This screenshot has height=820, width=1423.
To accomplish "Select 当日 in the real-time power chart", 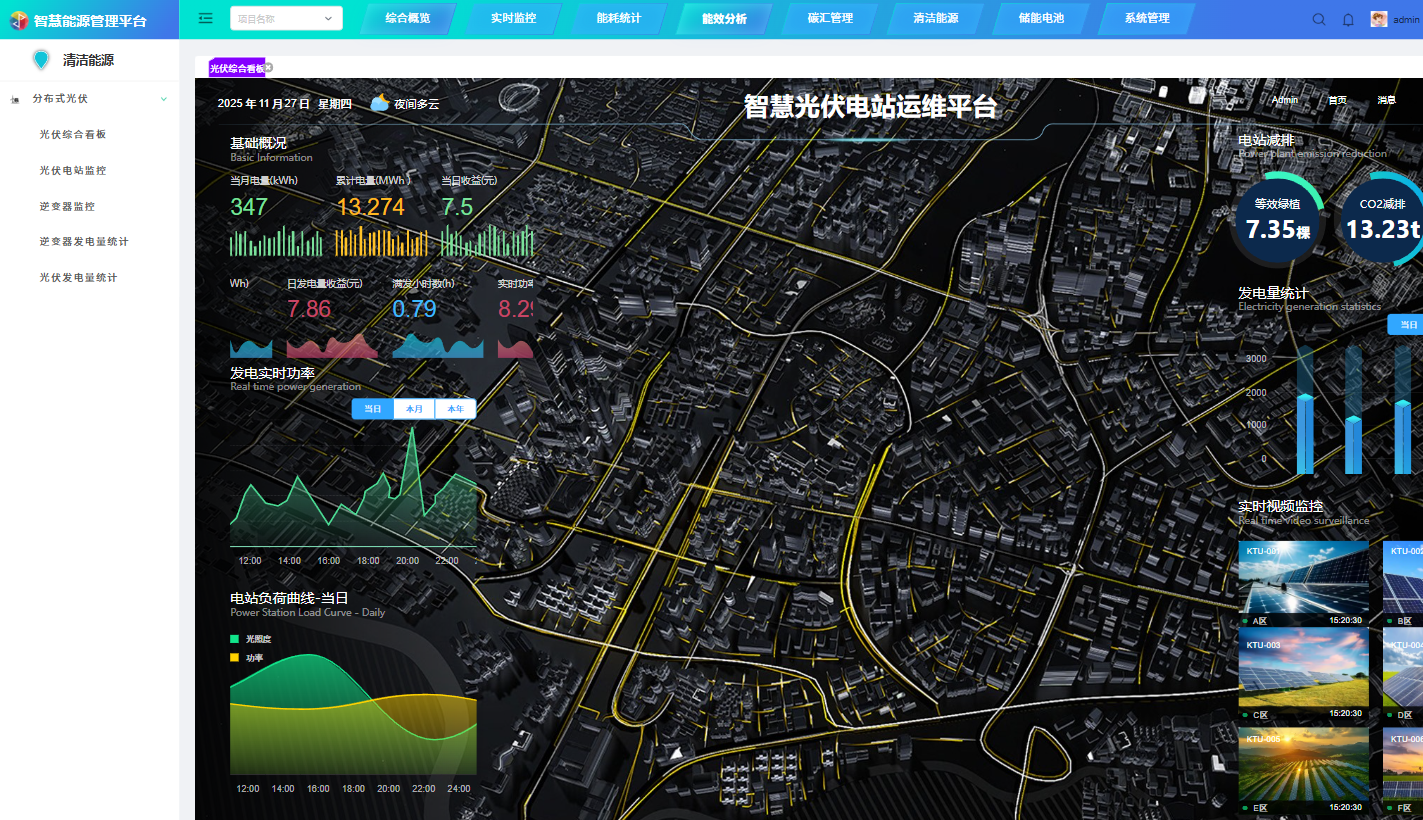I will tap(373, 409).
